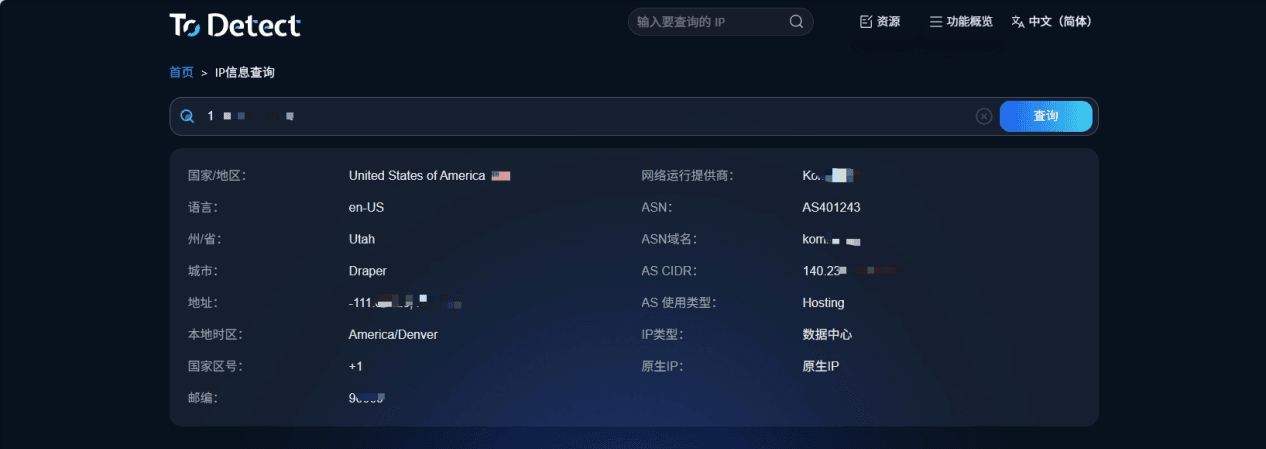1266x449 pixels.
Task: Click the AS usage type Hosting
Action: click(x=823, y=303)
